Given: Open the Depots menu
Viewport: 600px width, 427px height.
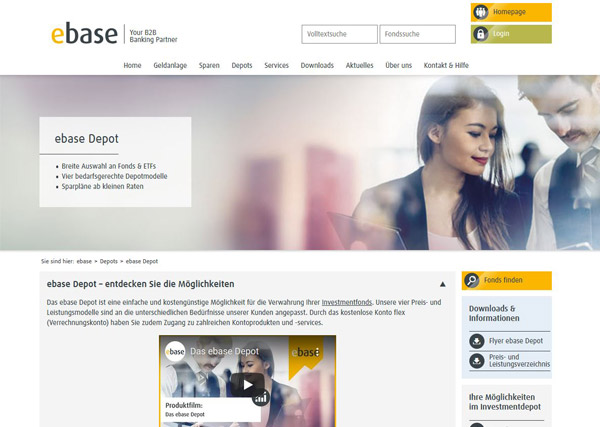Looking at the screenshot, I should pos(241,65).
